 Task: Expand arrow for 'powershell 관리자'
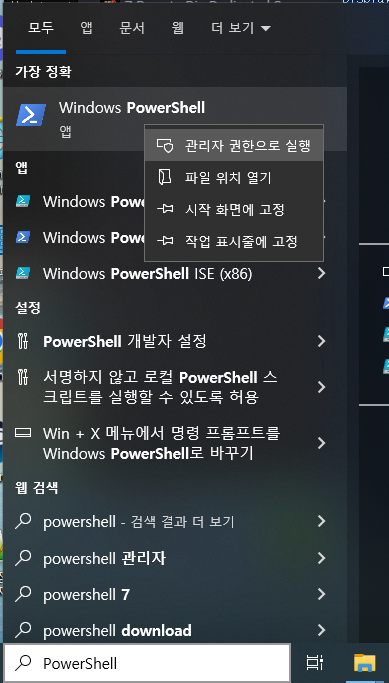(x=321, y=558)
